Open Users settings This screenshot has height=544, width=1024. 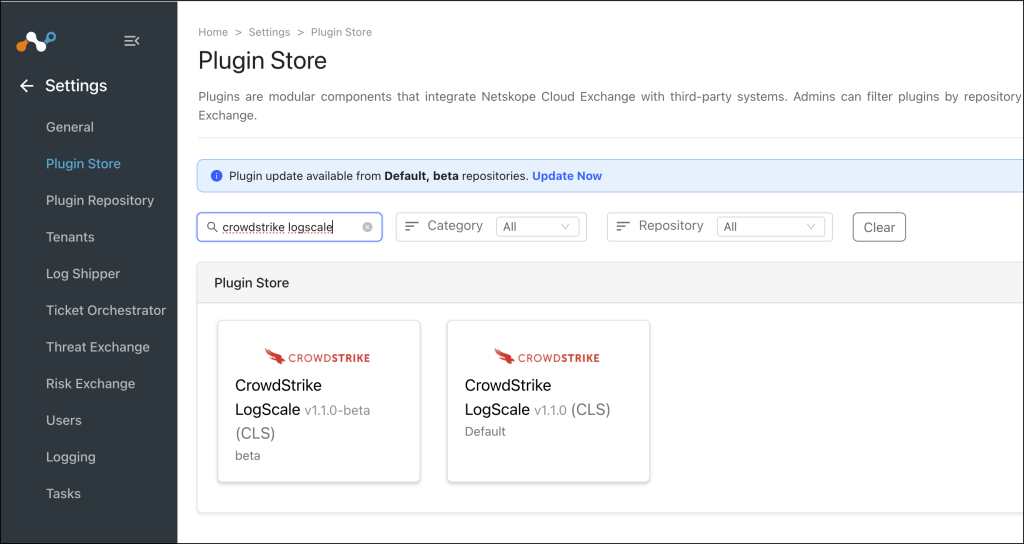(64, 420)
